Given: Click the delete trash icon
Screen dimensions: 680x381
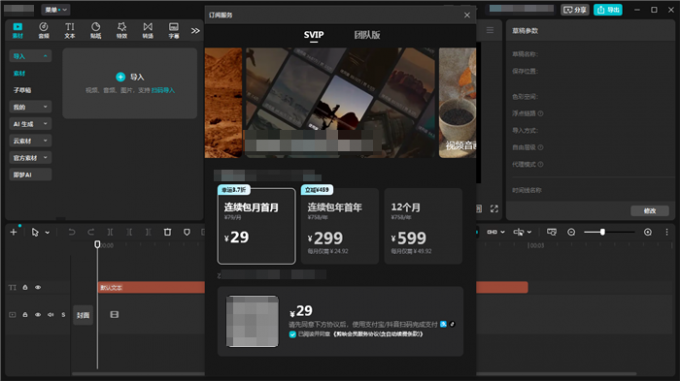Looking at the screenshot, I should [x=167, y=232].
